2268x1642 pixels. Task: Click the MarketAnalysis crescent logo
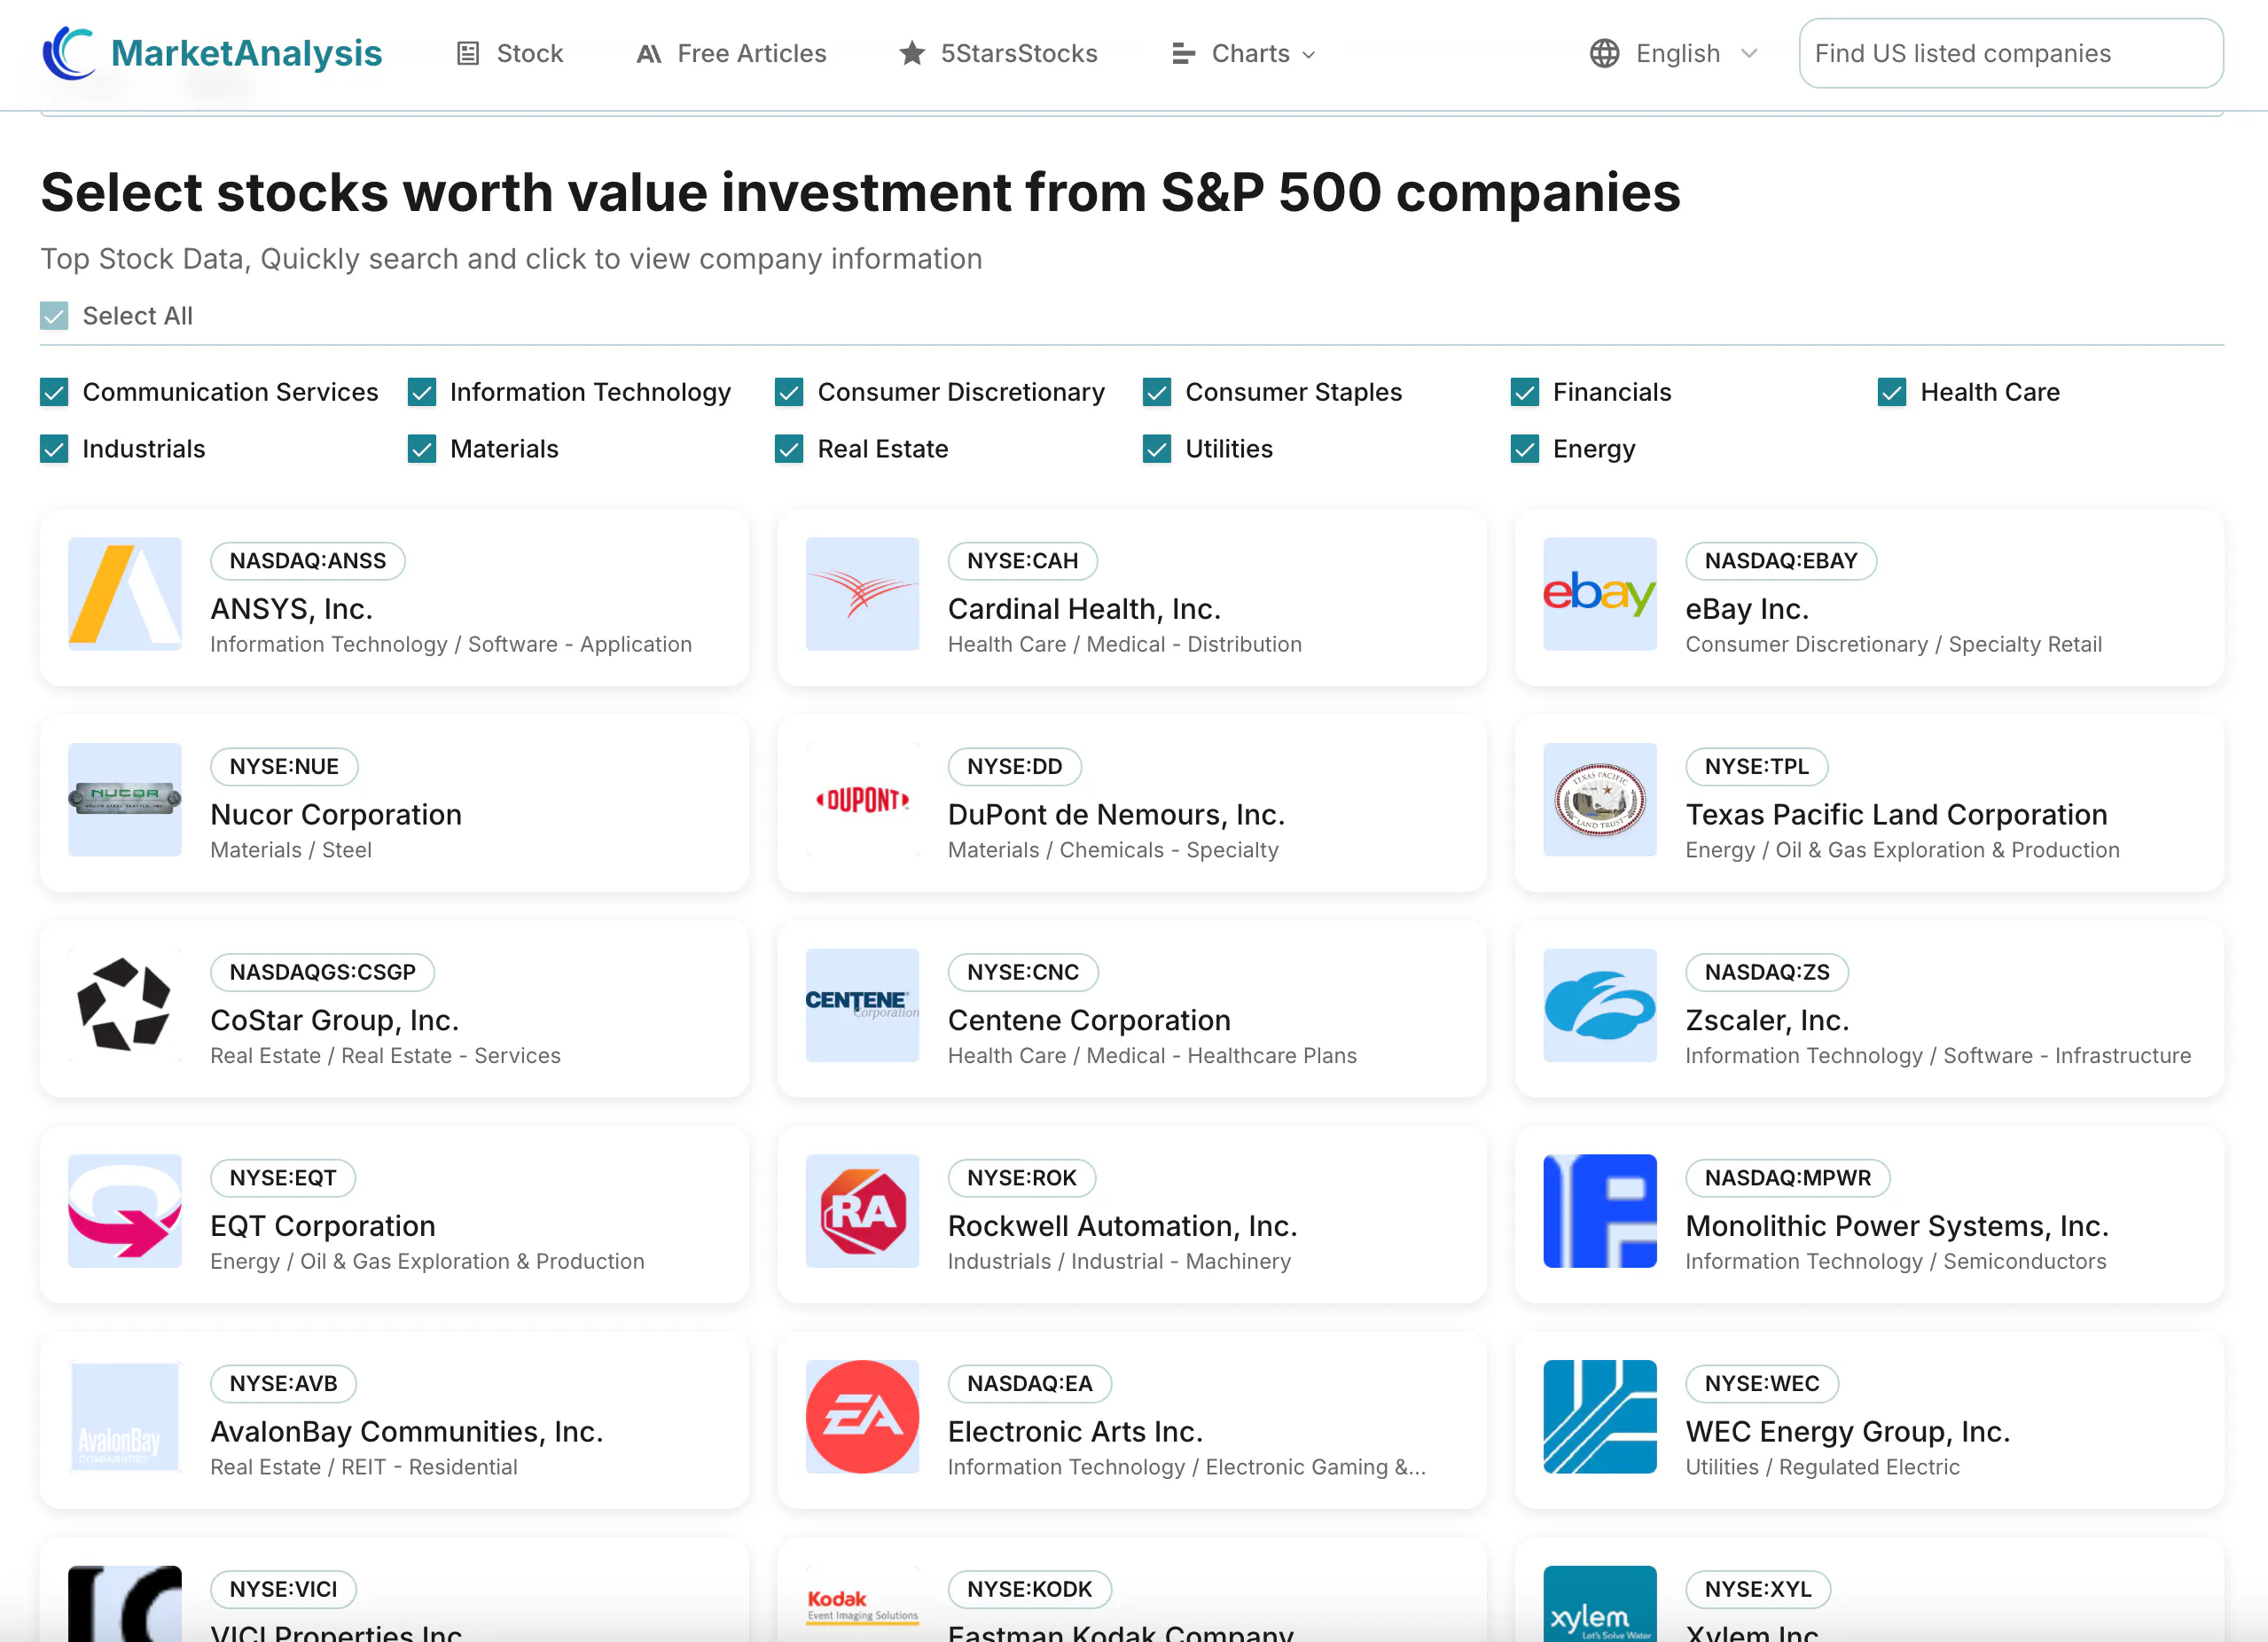coord(69,53)
